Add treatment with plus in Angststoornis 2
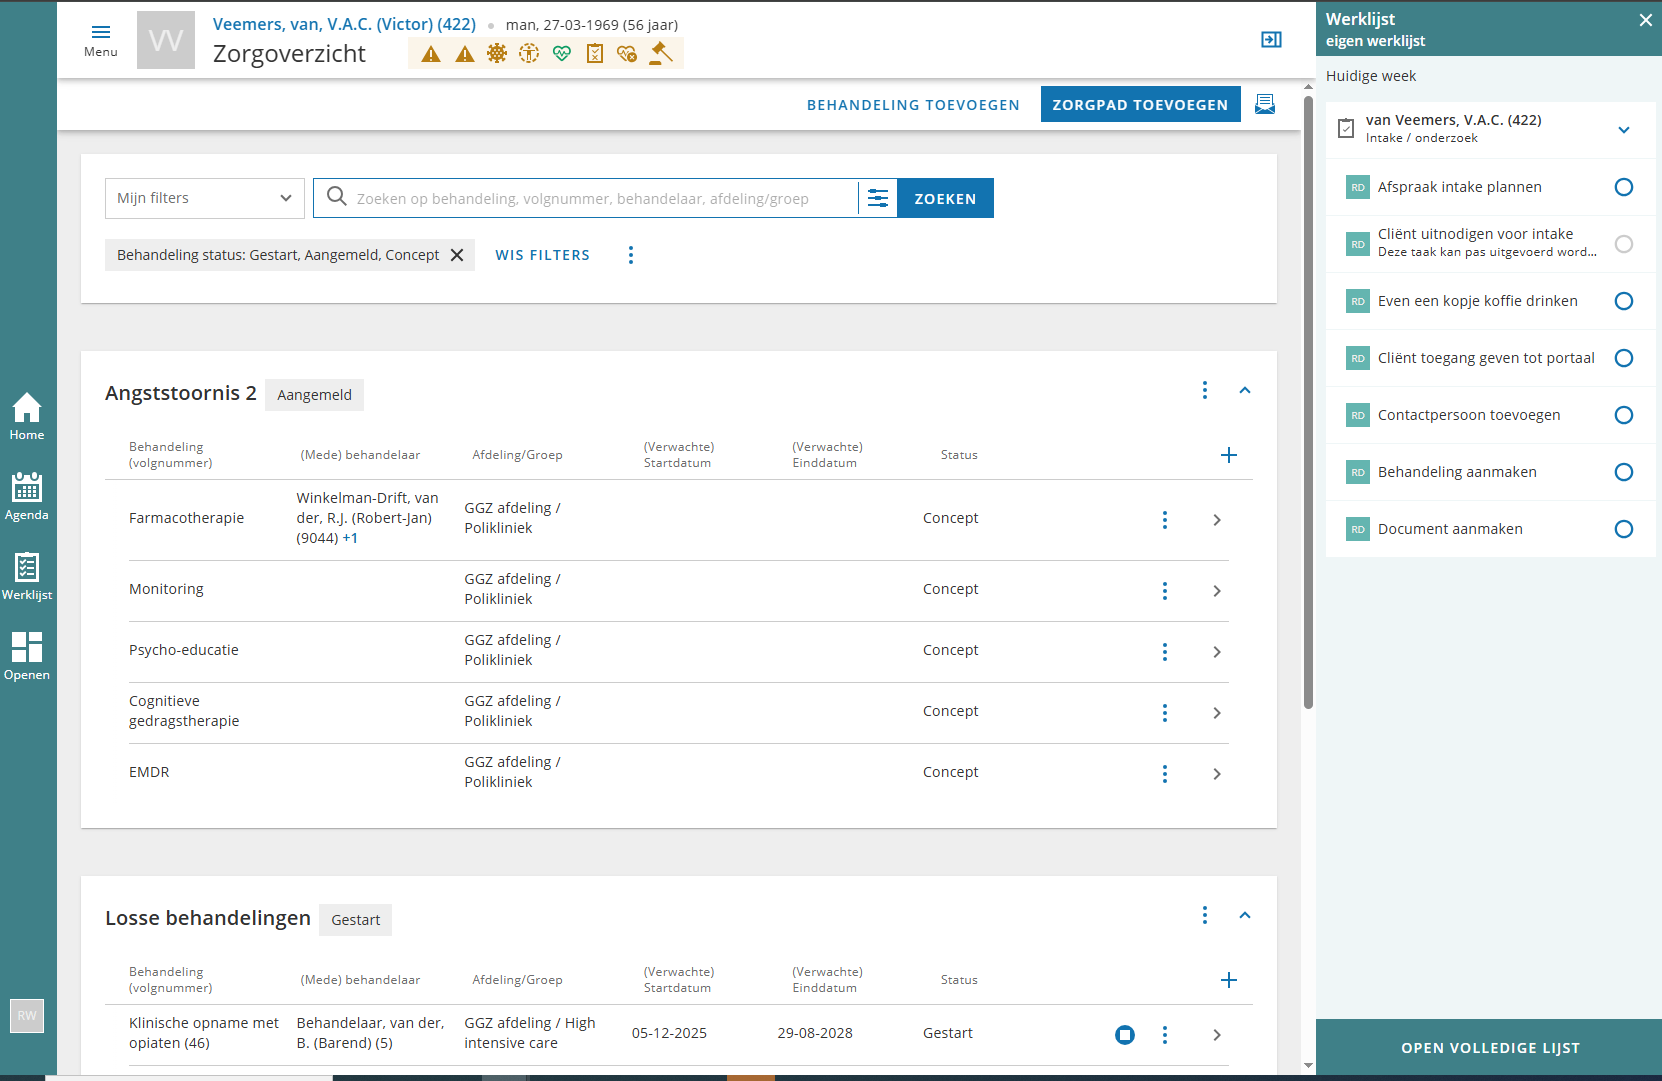This screenshot has height=1081, width=1662. pos(1229,456)
